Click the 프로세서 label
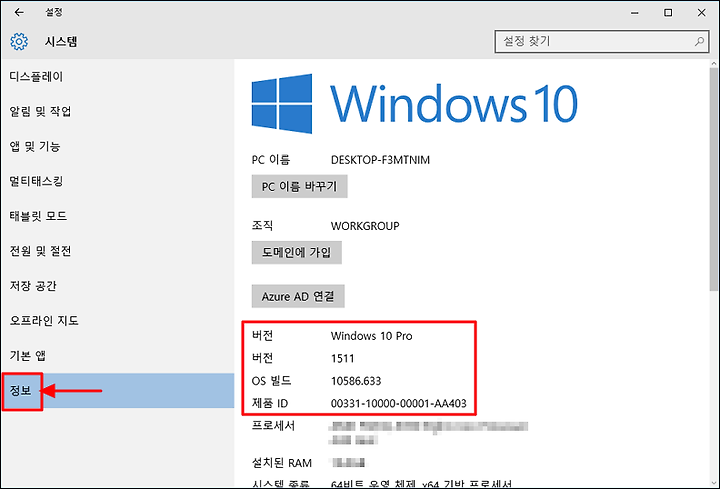Viewport: 720px width, 489px height. 273,426
